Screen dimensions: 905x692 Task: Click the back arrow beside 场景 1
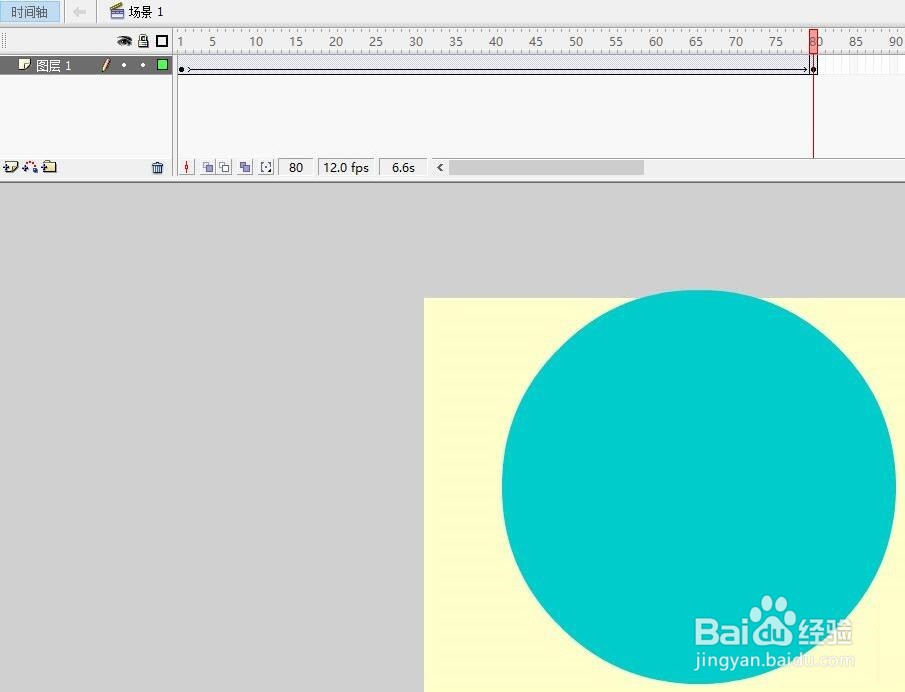(x=80, y=12)
